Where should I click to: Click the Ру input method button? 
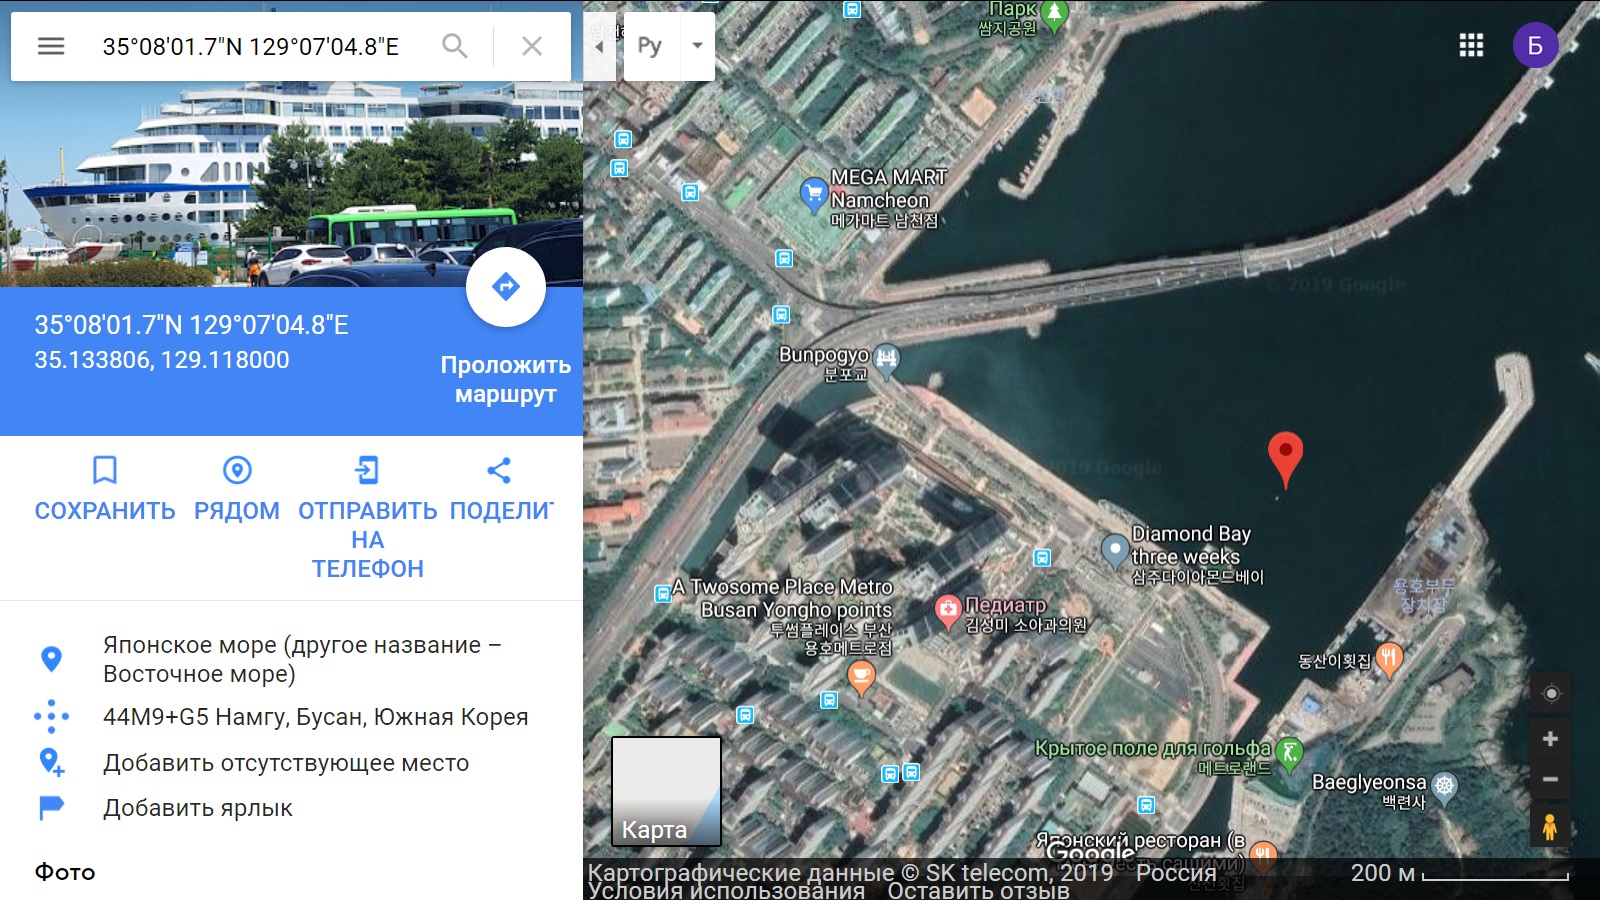(650, 46)
